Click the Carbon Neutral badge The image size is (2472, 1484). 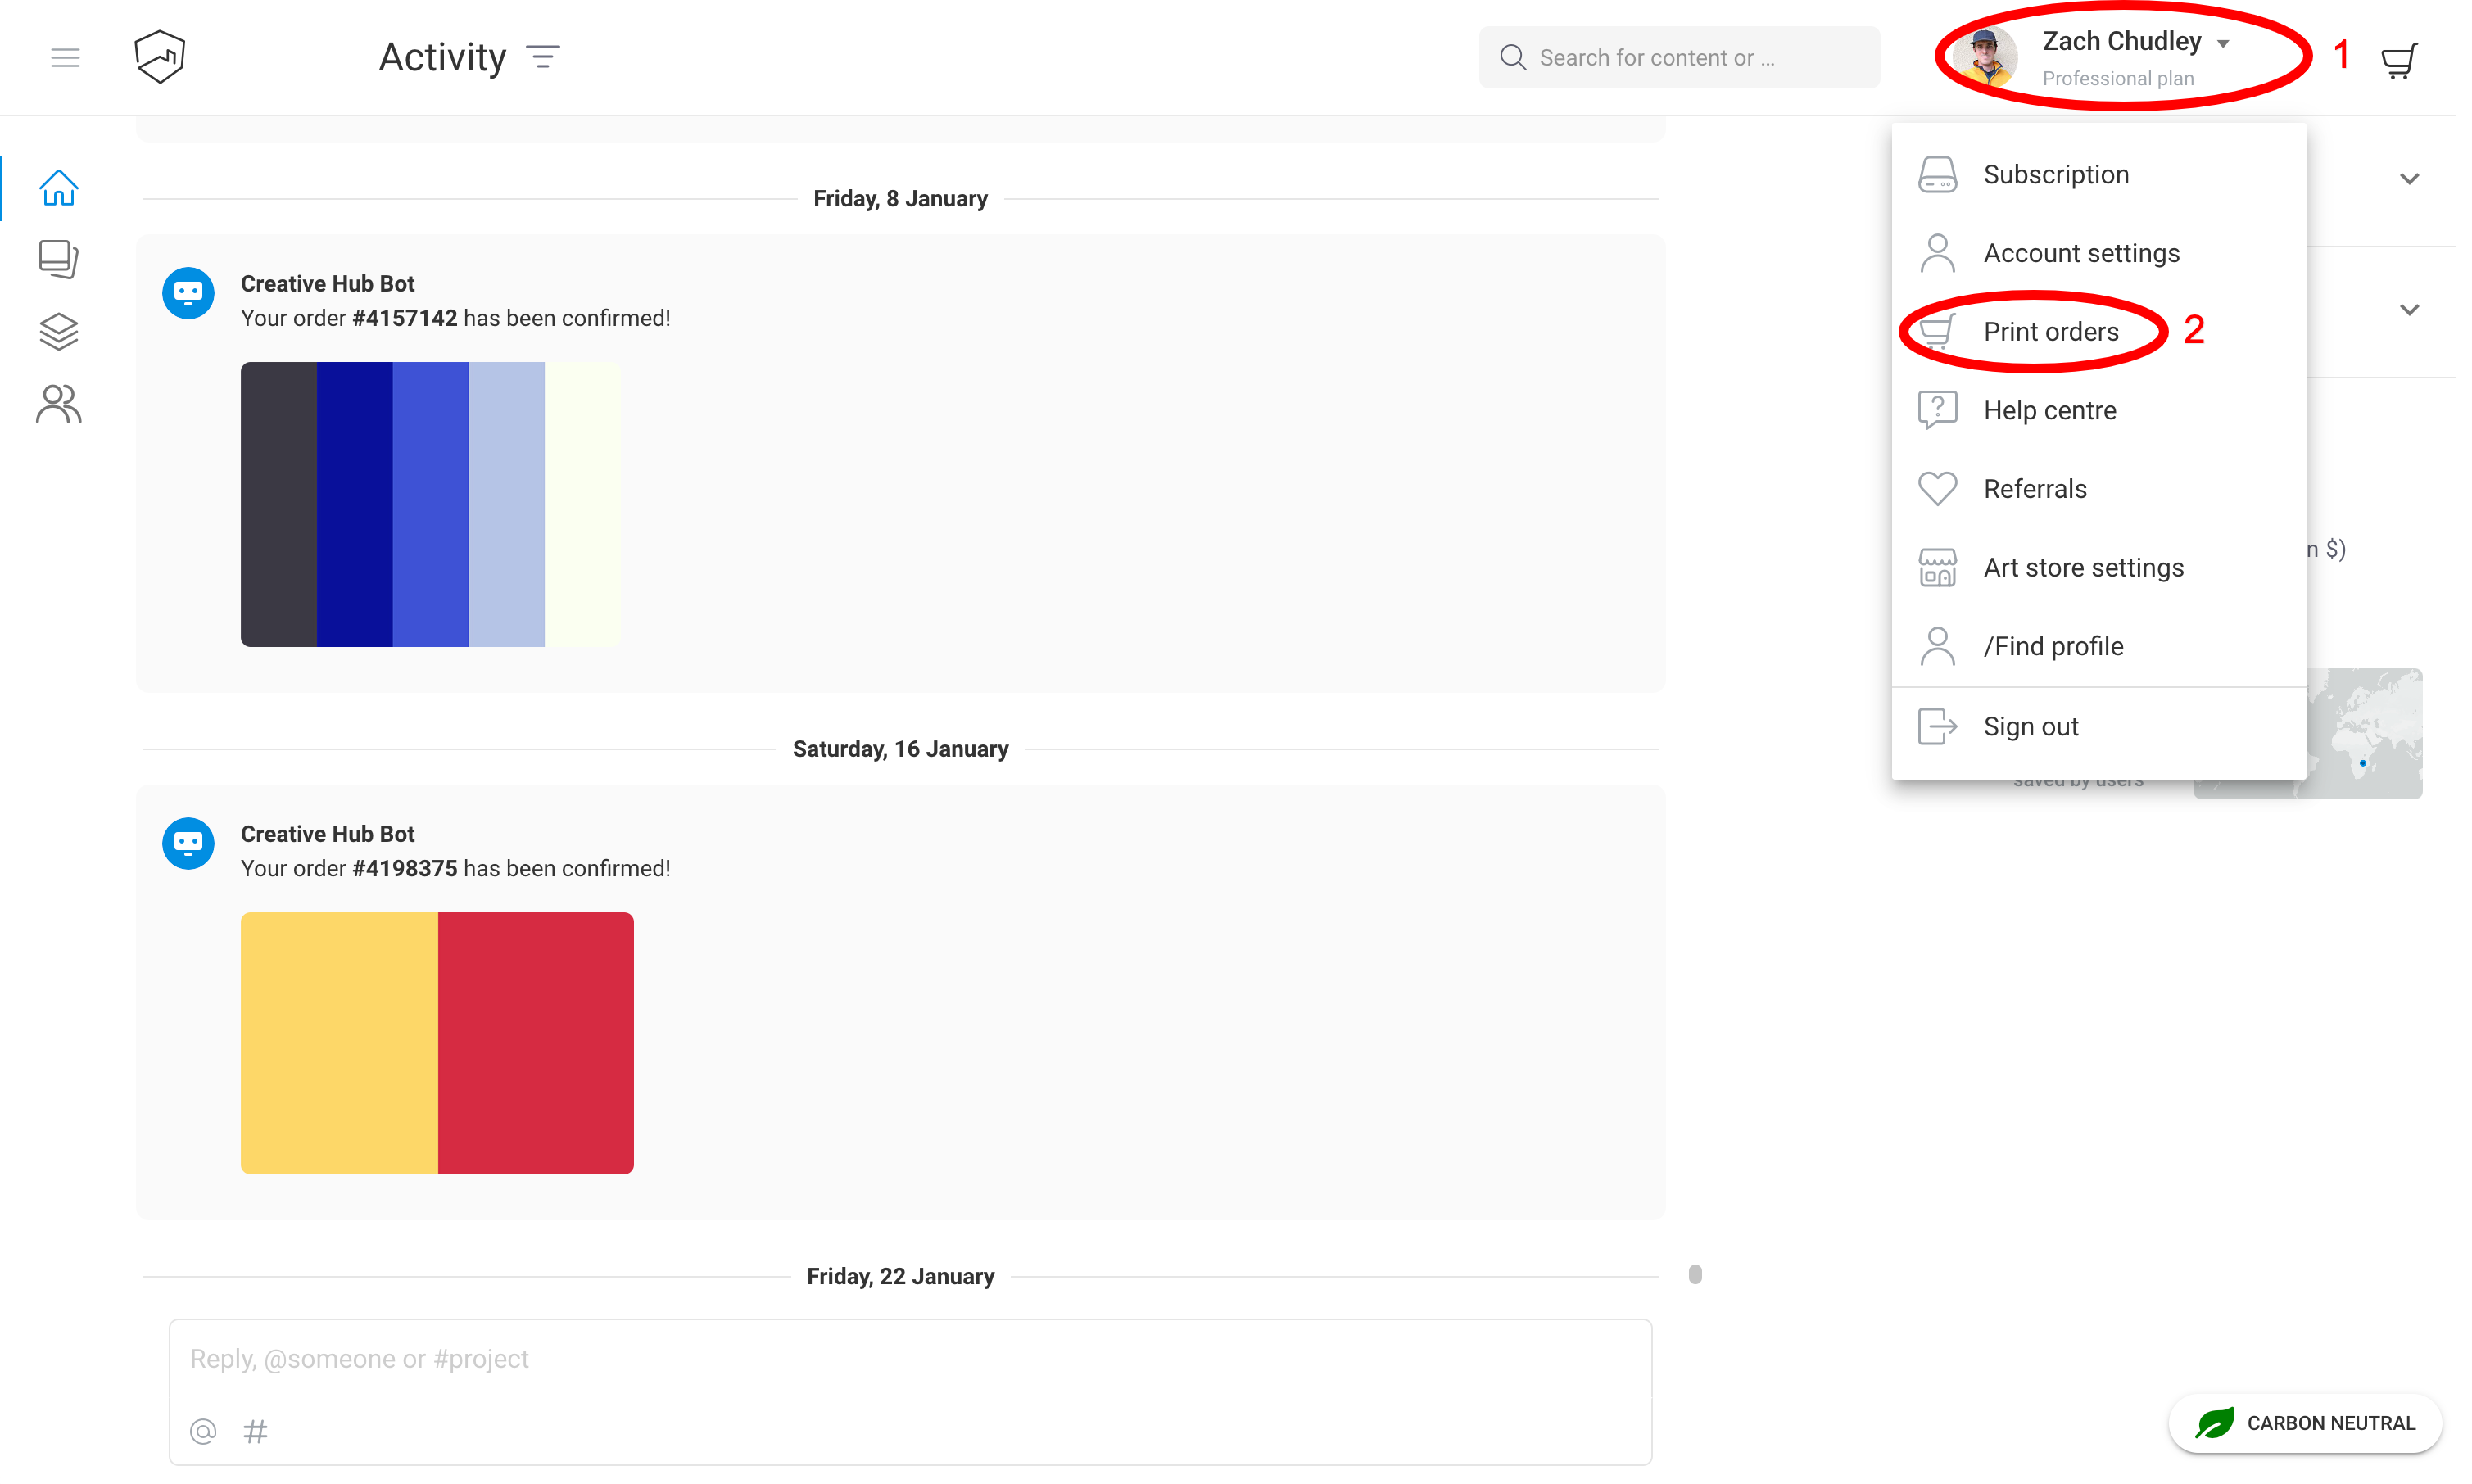[2305, 1422]
